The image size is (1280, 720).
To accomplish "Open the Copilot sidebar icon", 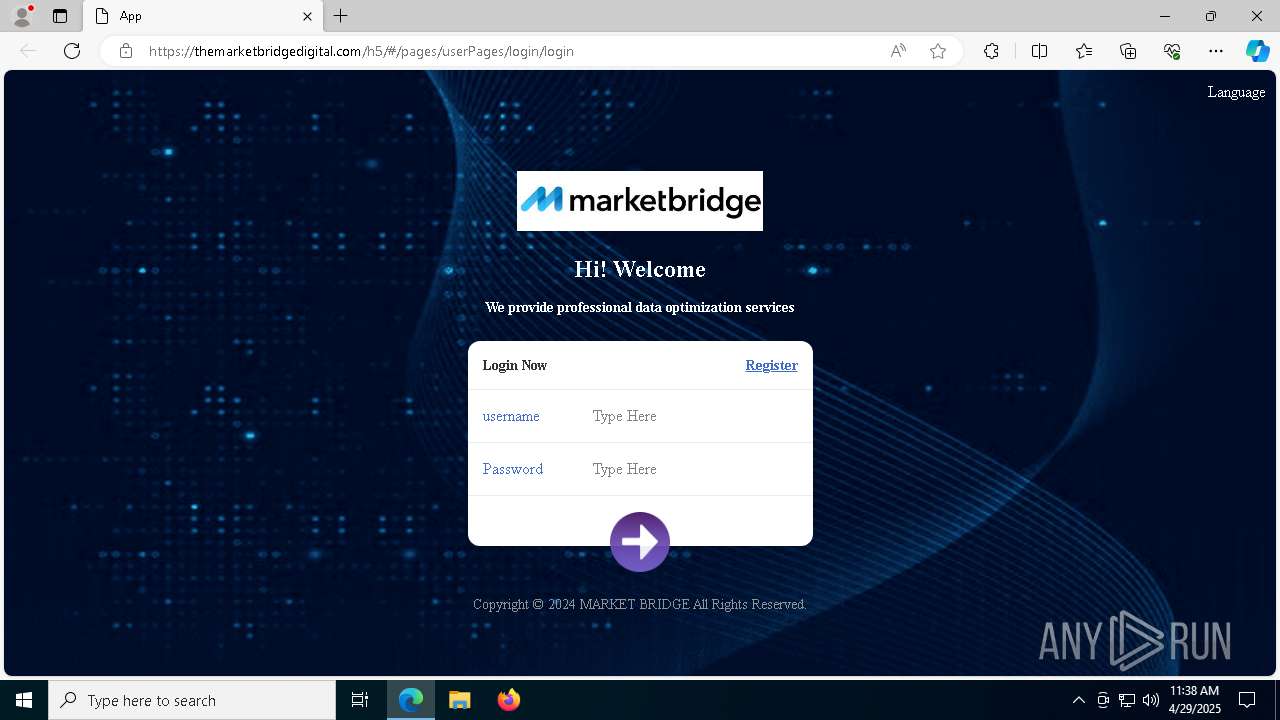I will [1257, 51].
